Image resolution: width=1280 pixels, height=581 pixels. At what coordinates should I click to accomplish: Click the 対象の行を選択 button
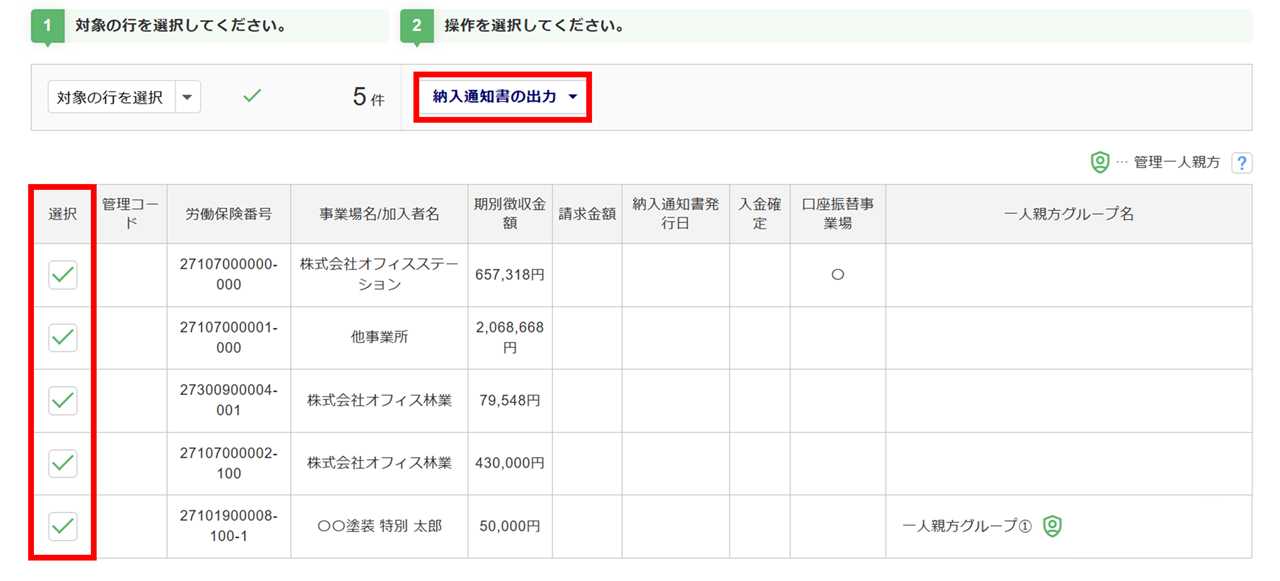[x=111, y=97]
